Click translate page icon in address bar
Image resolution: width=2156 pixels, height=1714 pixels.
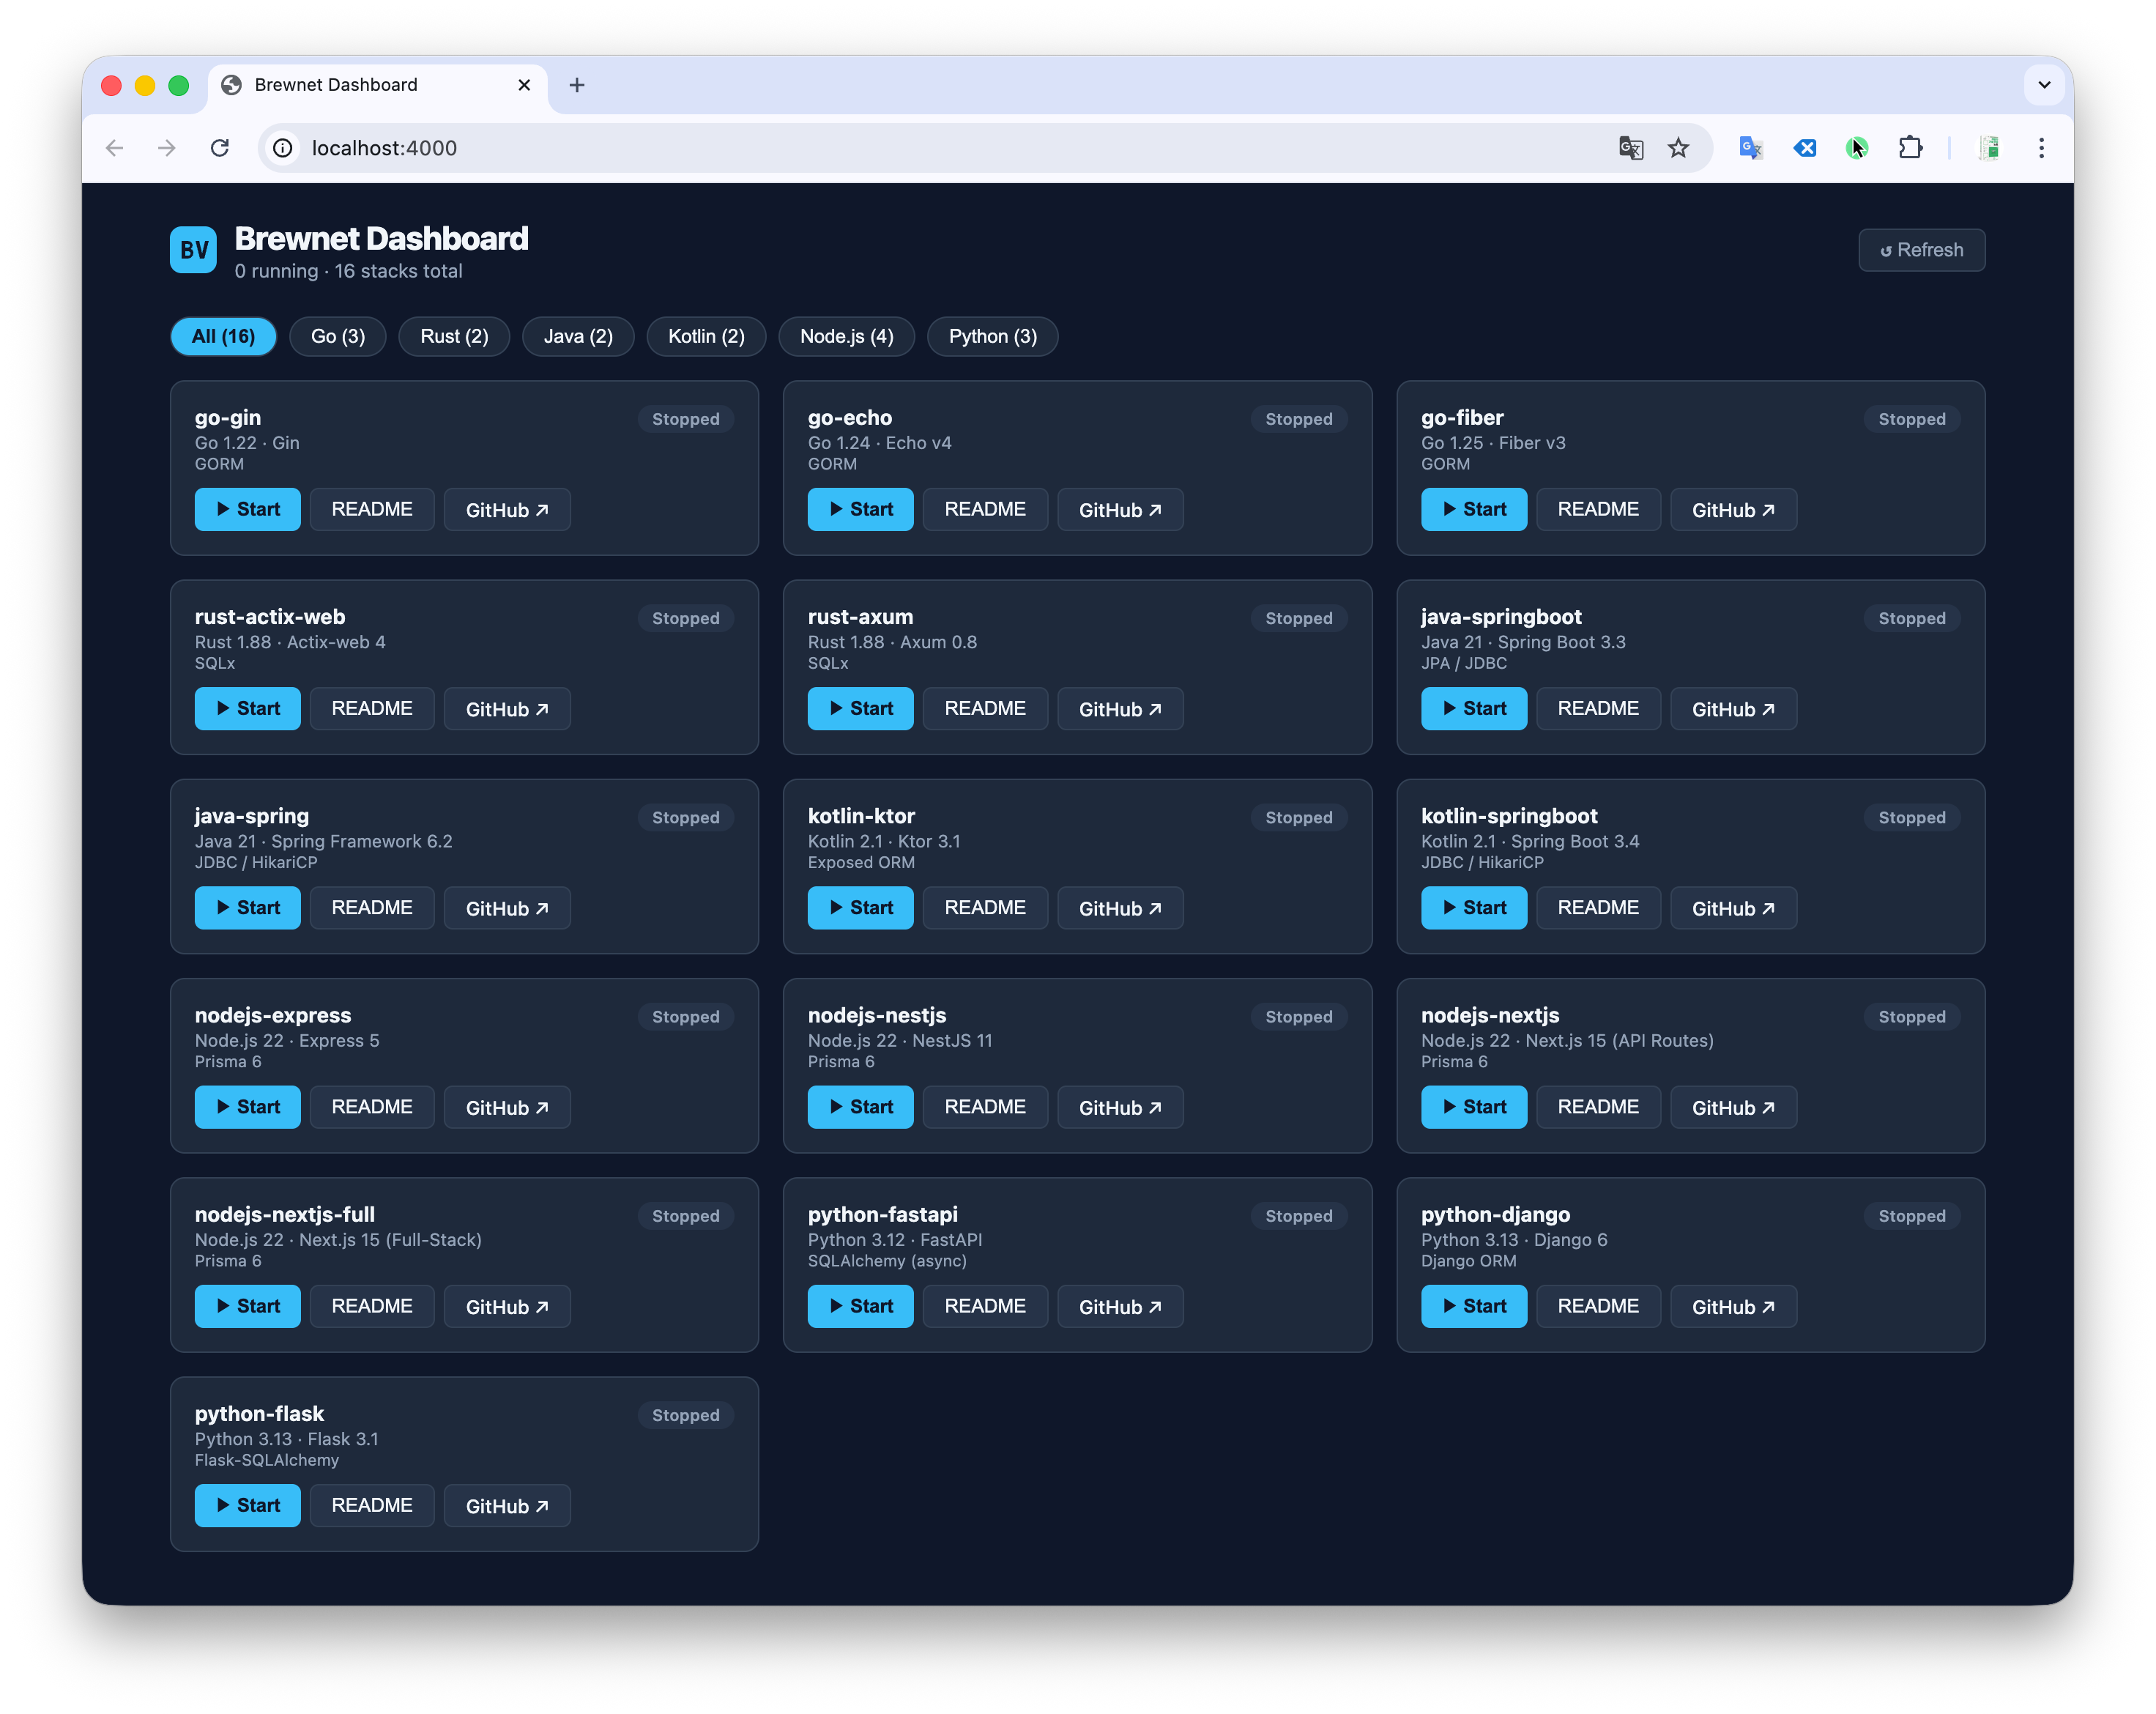(x=1631, y=148)
